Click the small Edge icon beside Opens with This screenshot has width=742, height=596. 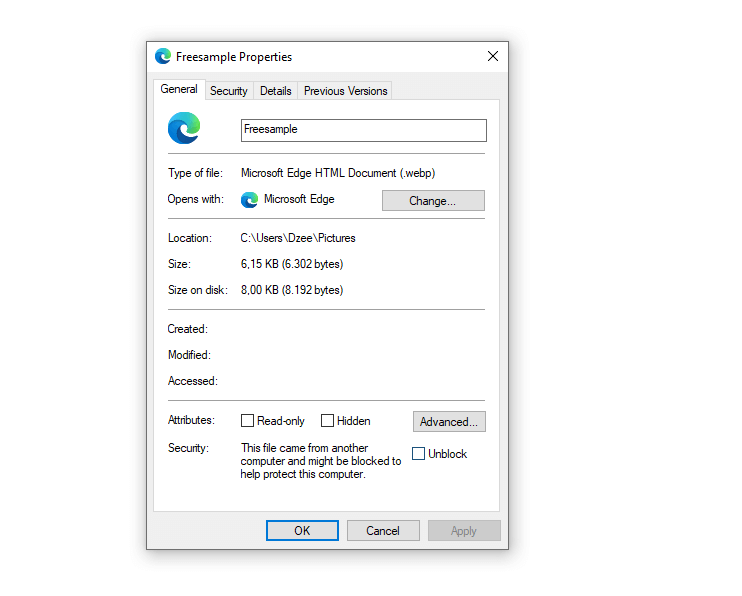(249, 200)
